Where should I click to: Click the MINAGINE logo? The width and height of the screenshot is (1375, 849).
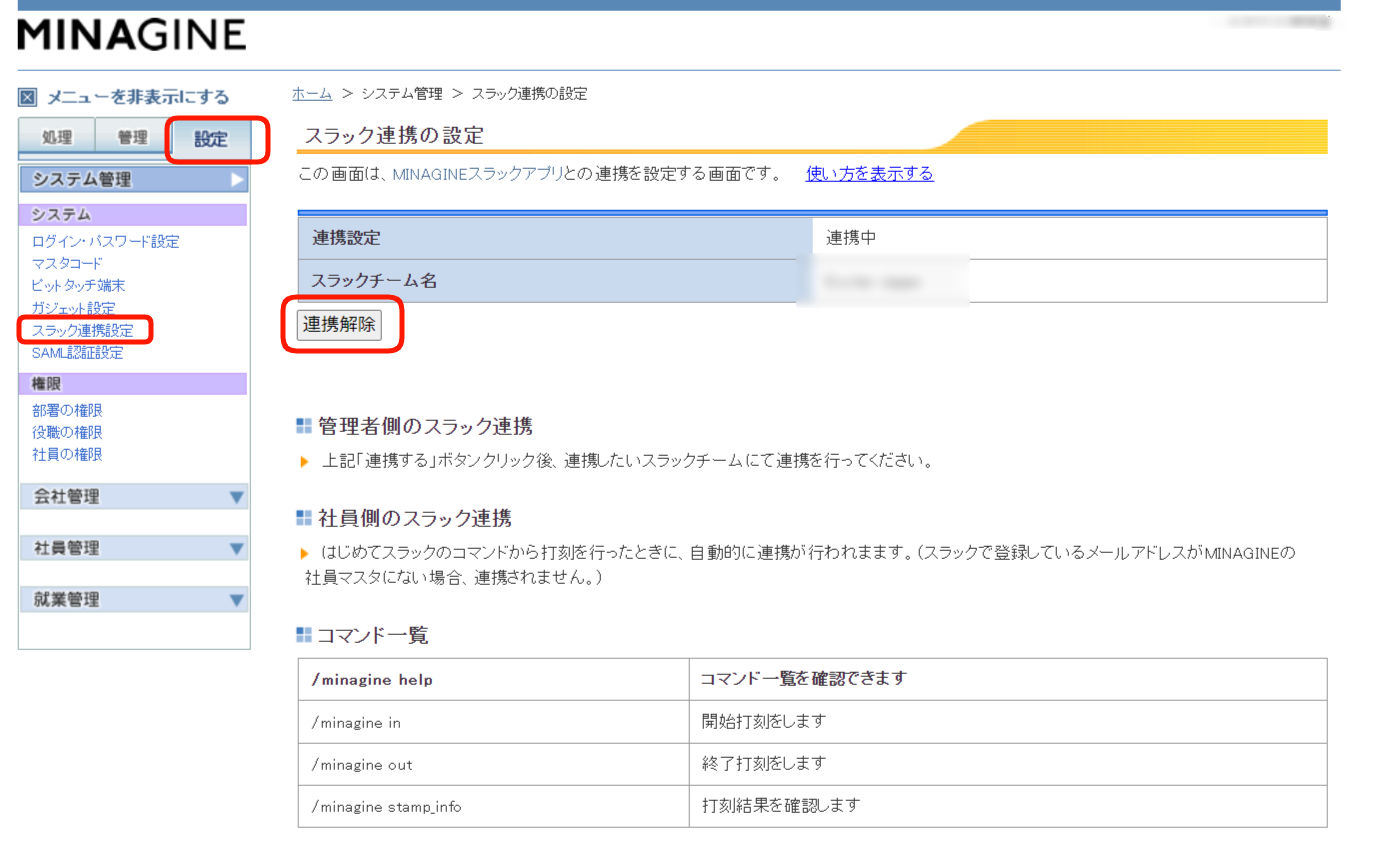(x=131, y=35)
